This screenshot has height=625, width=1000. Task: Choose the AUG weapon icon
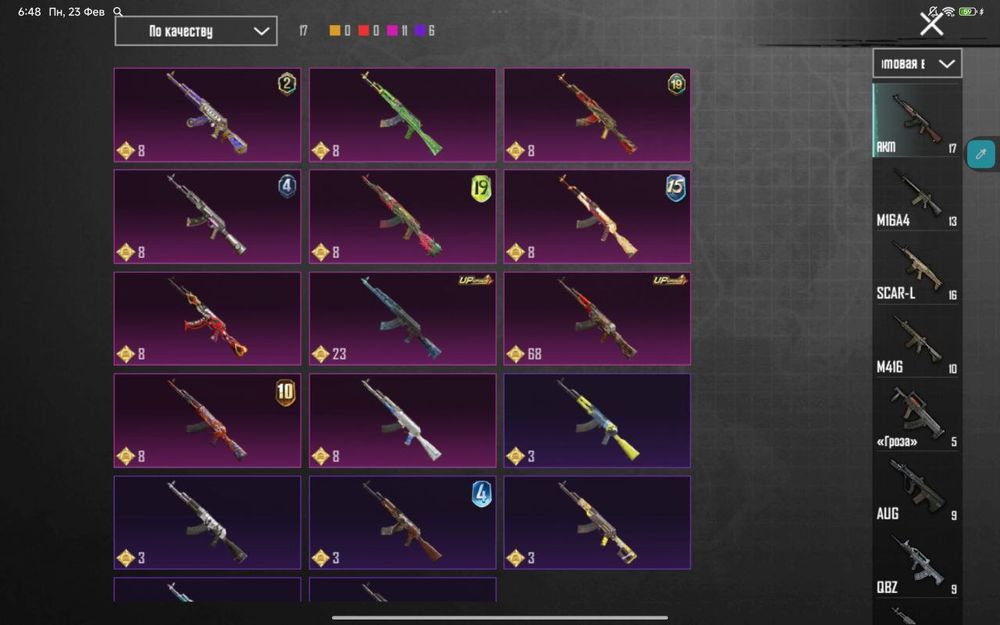[x=916, y=488]
